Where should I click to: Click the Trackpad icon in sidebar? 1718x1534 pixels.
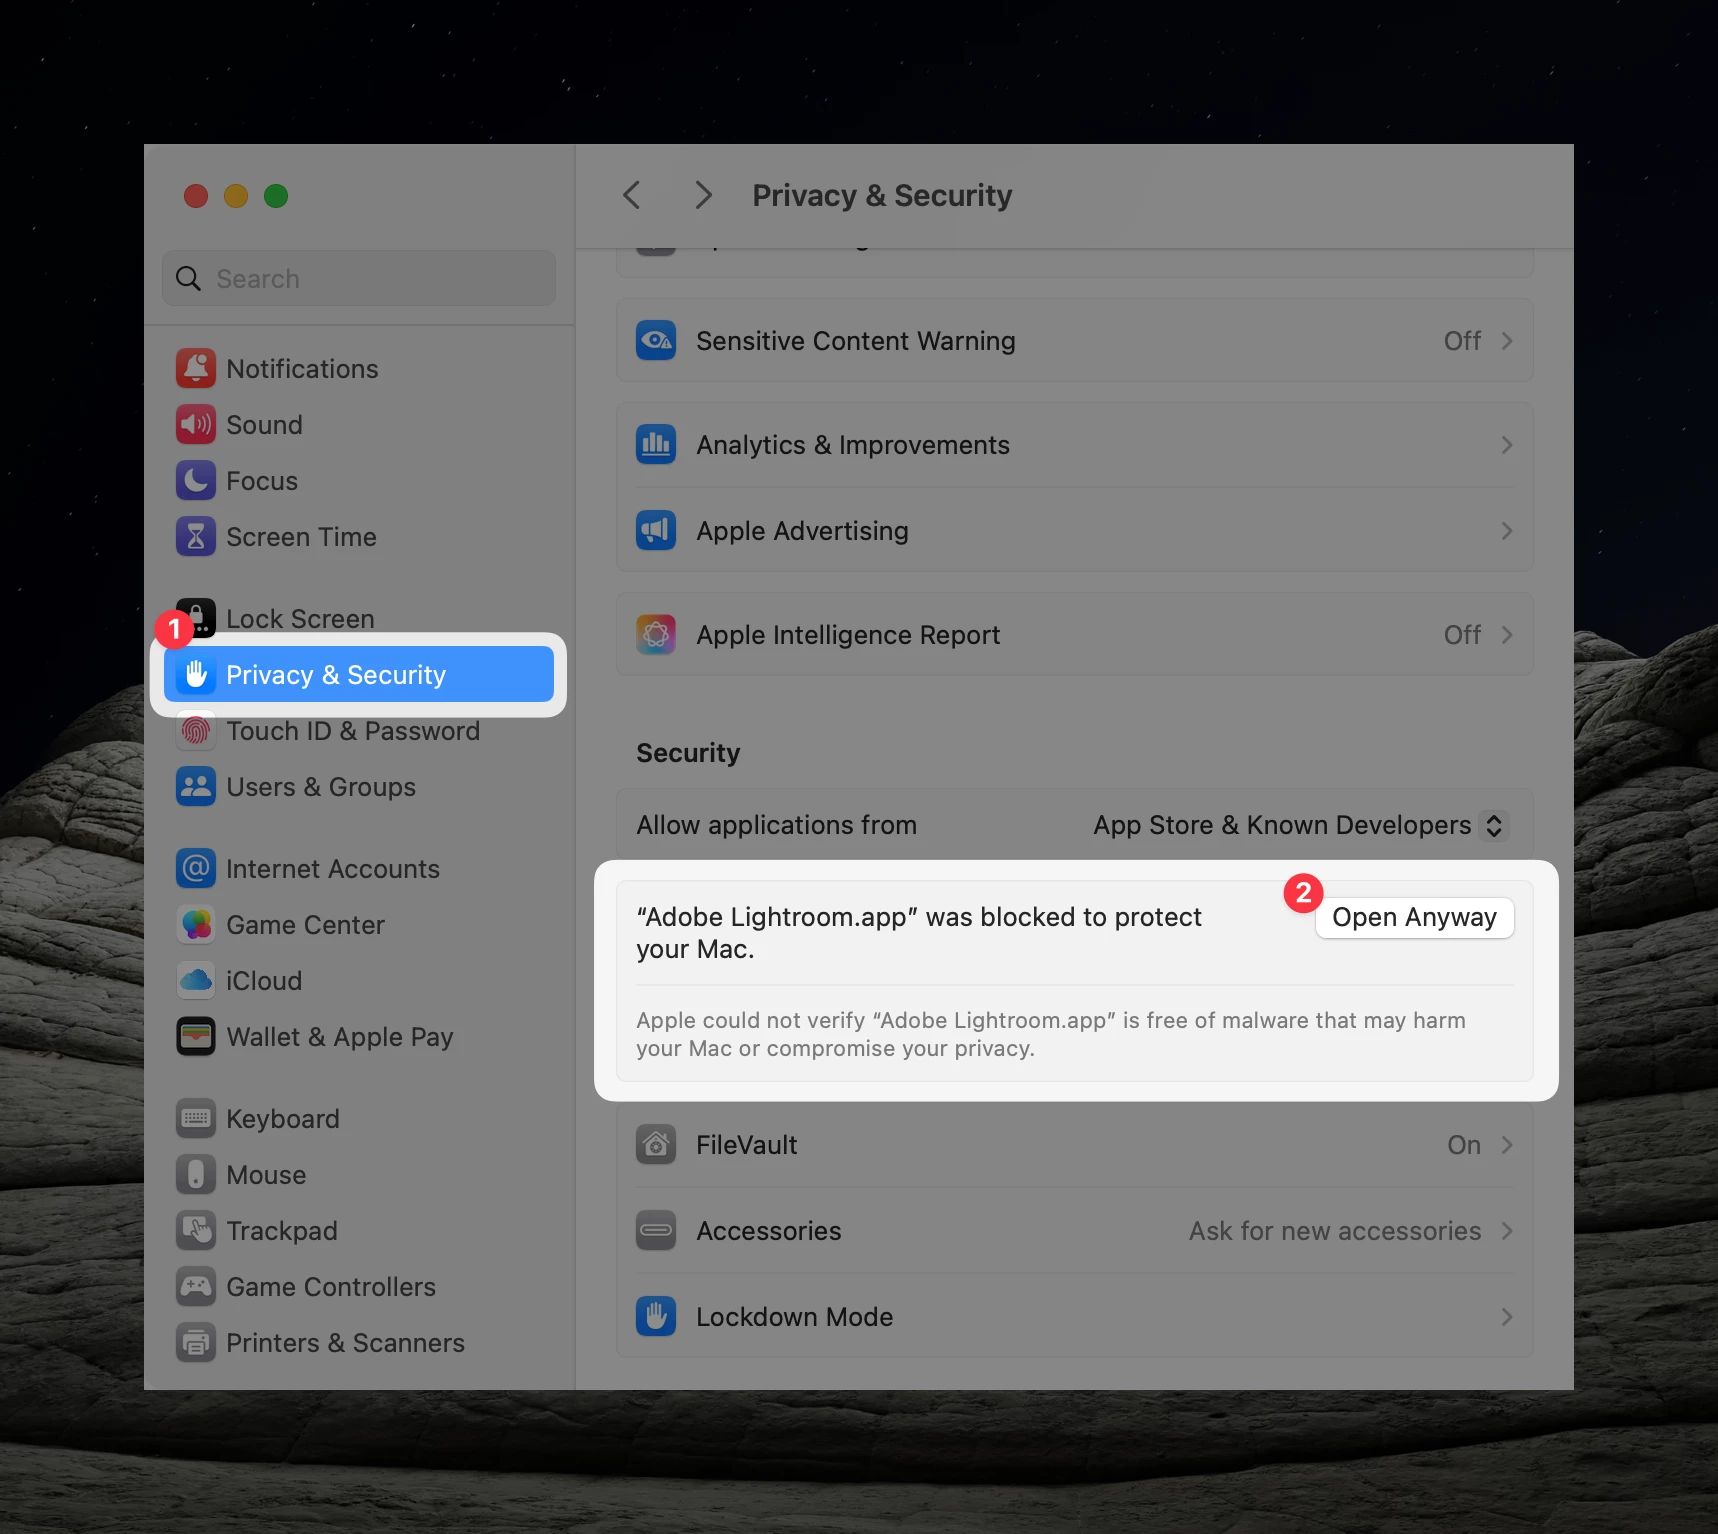pos(196,1231)
